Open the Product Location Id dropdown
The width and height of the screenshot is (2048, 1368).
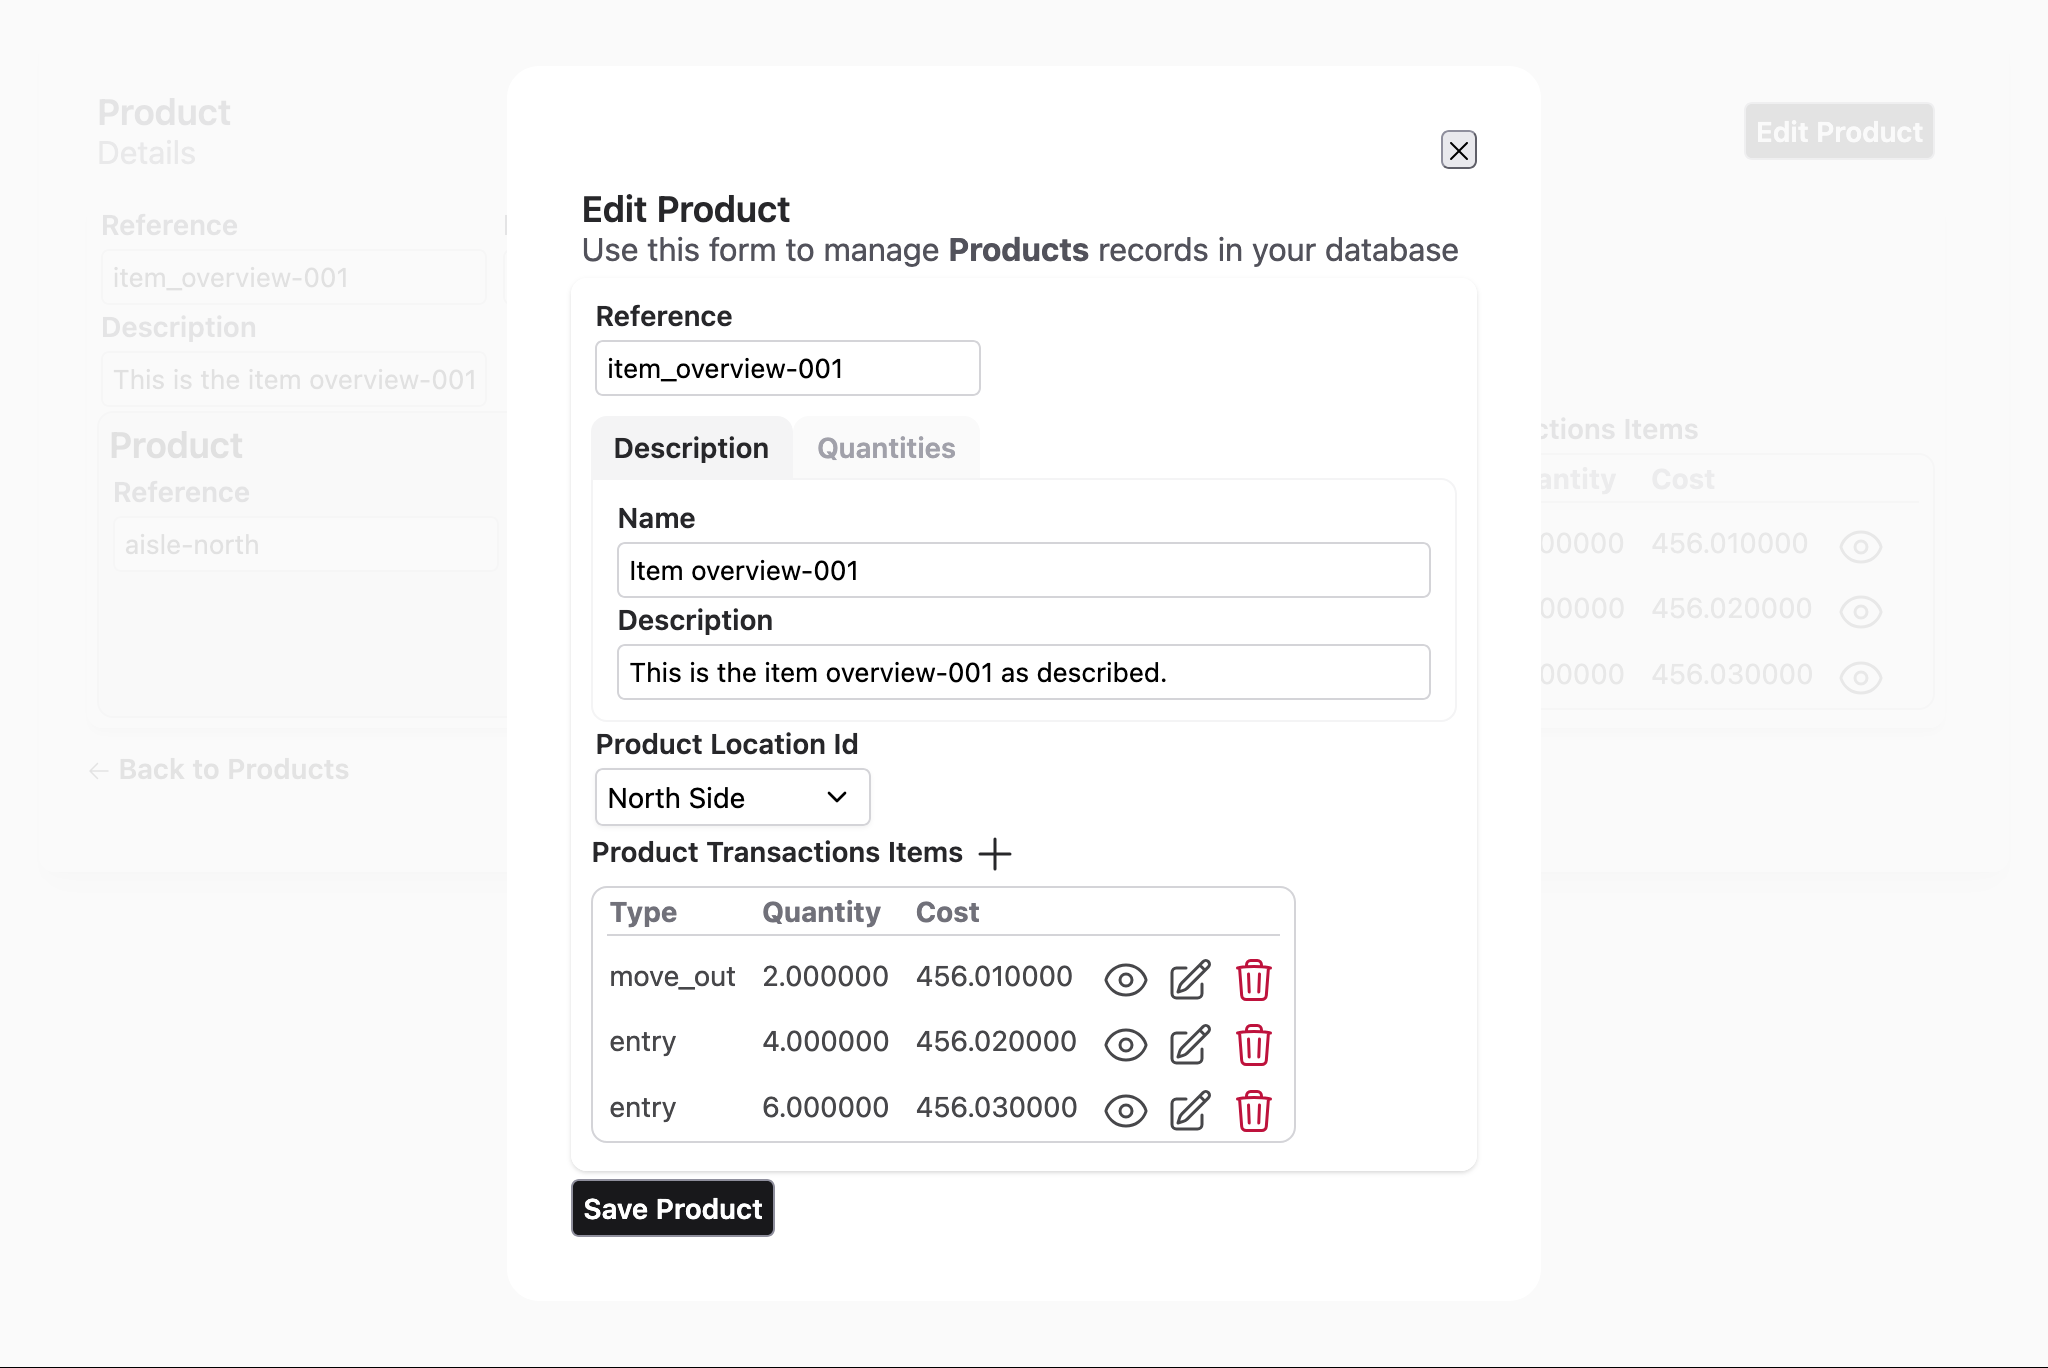coord(733,797)
